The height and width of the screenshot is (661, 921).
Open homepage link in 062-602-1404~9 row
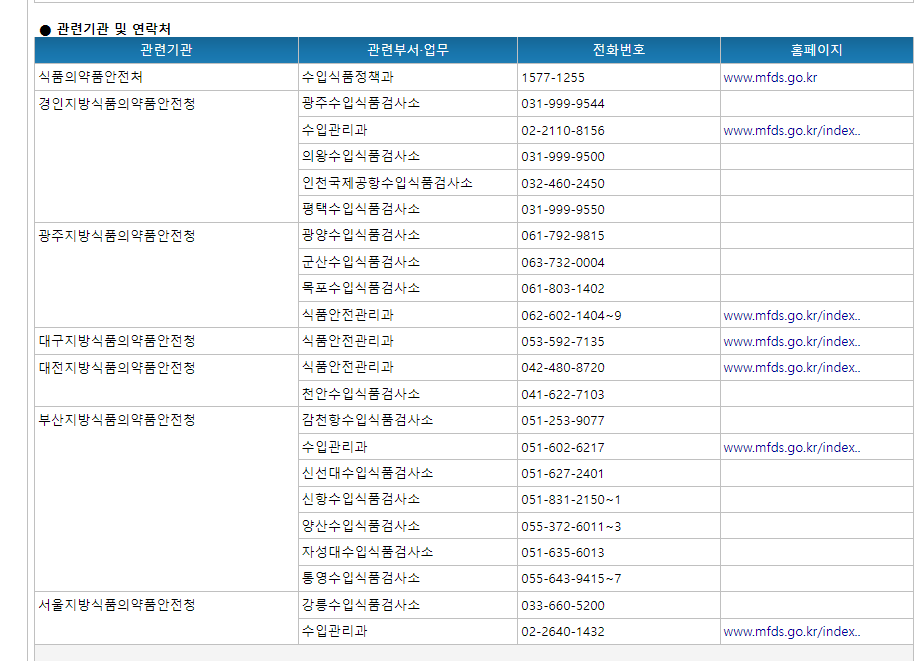pos(792,316)
